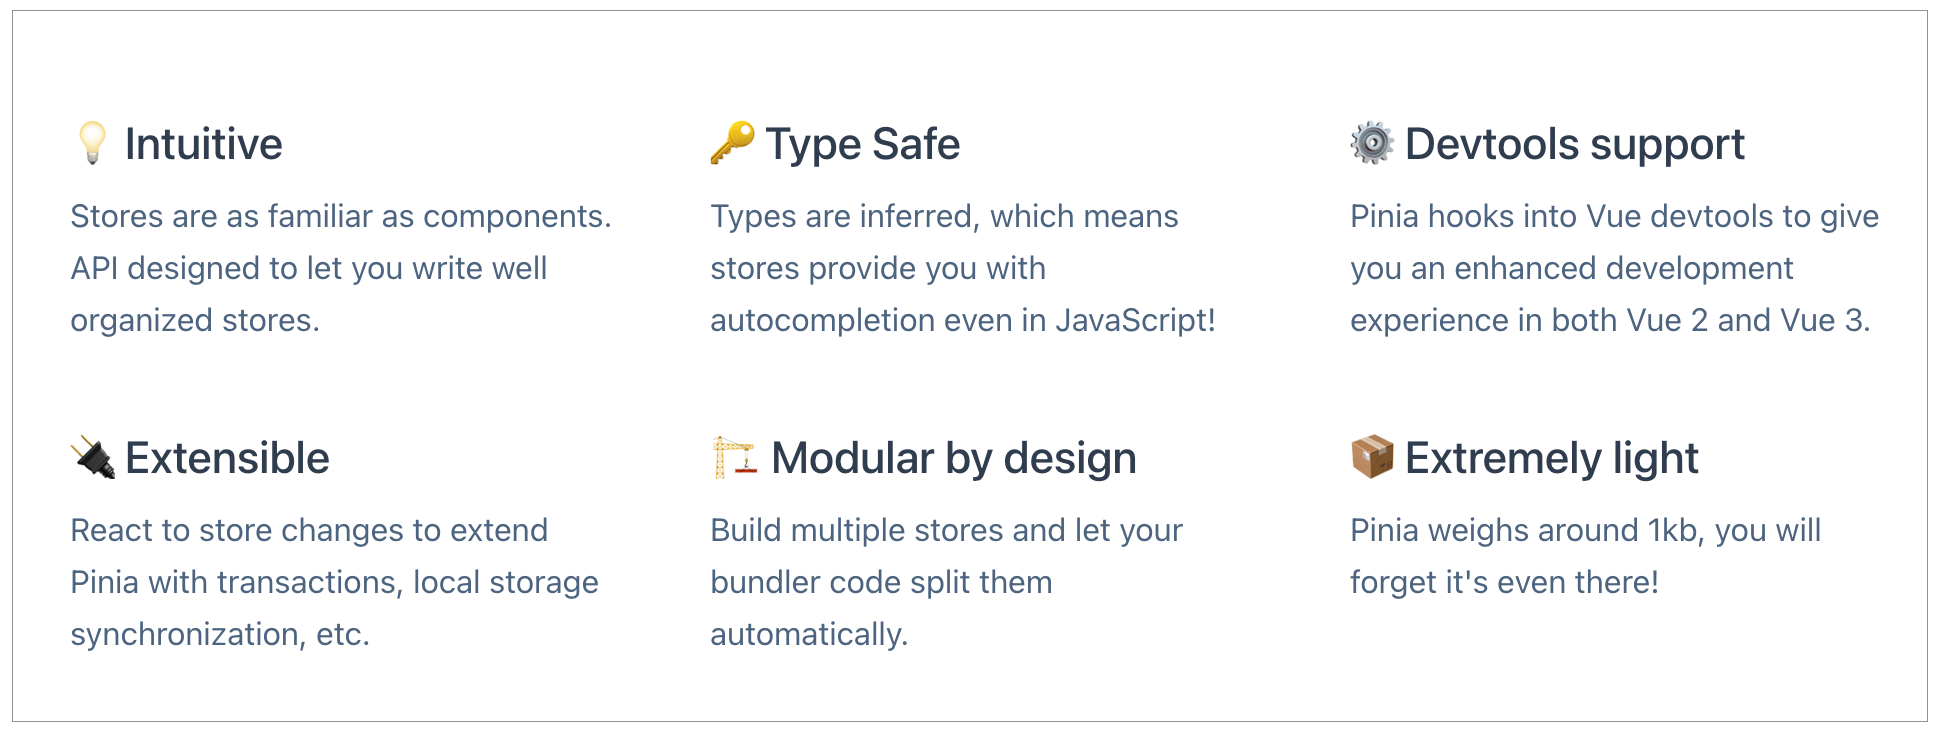
Task: Click the key icon beside Type Safe
Action: tap(732, 143)
